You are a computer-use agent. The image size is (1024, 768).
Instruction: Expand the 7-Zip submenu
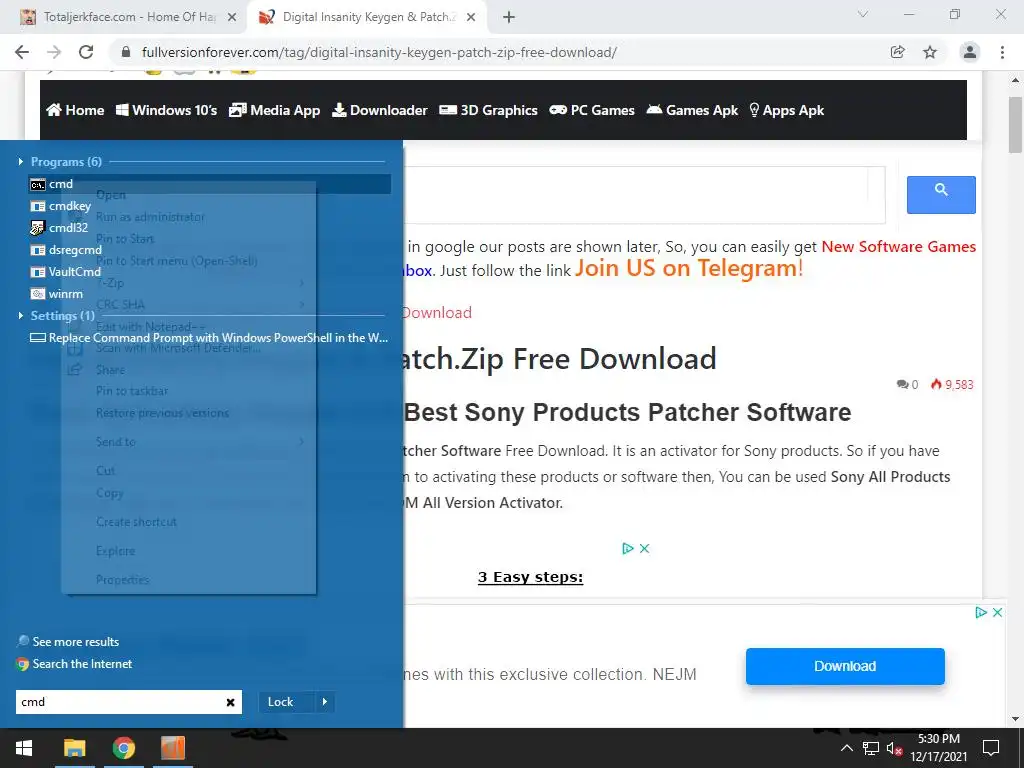(188, 283)
